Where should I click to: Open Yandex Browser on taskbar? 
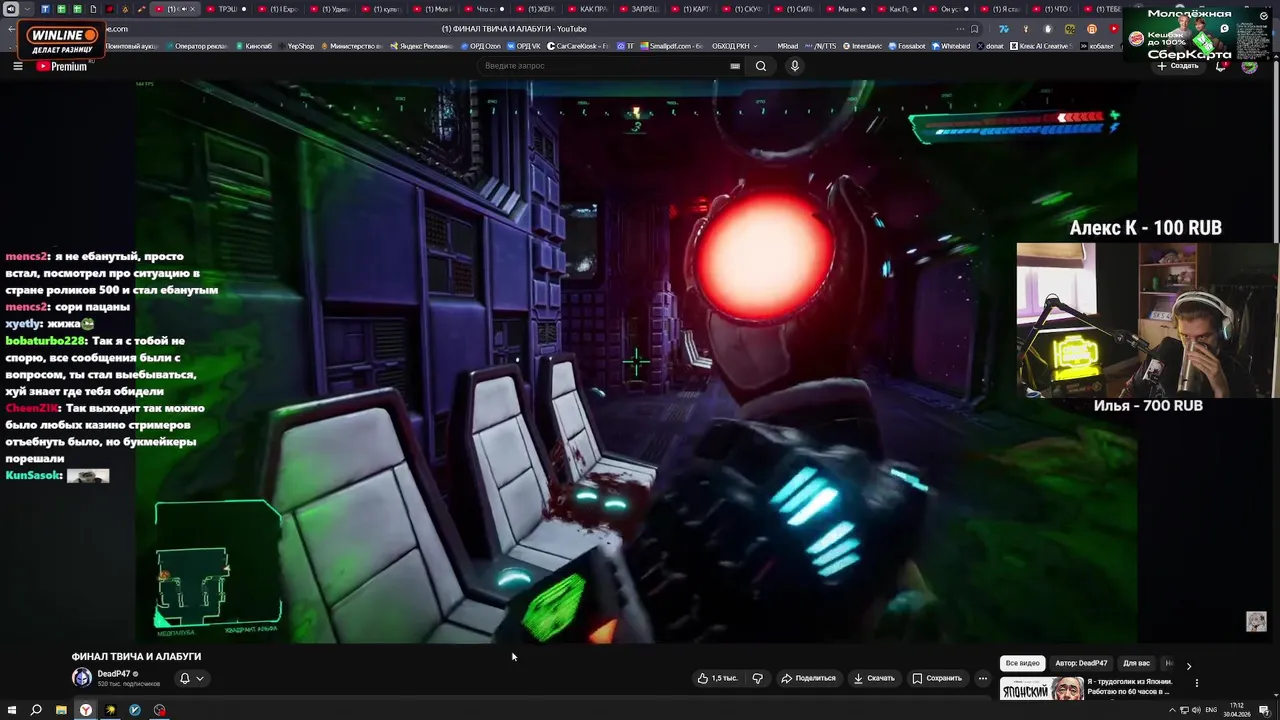86,710
